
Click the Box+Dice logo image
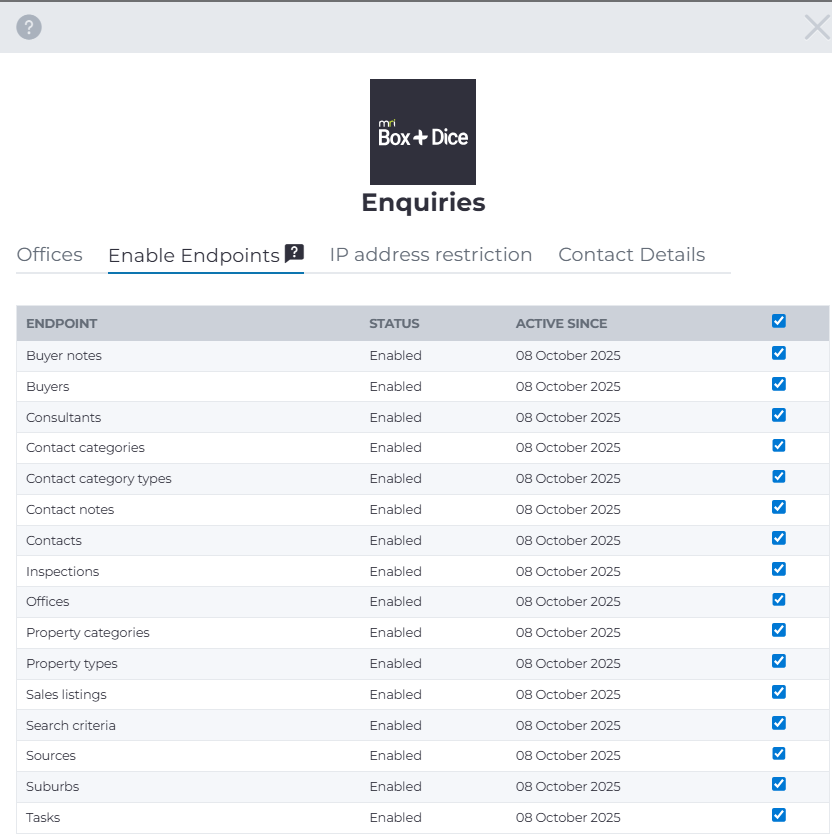(x=422, y=132)
